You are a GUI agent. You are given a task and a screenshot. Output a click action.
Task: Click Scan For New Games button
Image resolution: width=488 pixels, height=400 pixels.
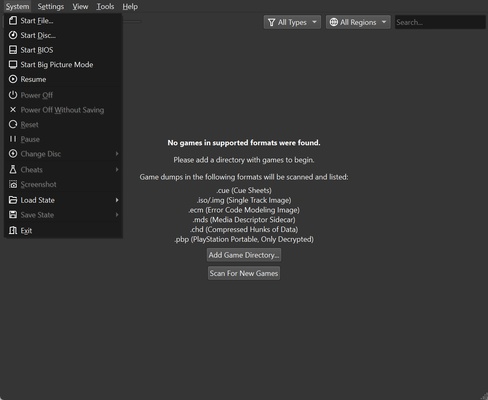coord(244,273)
